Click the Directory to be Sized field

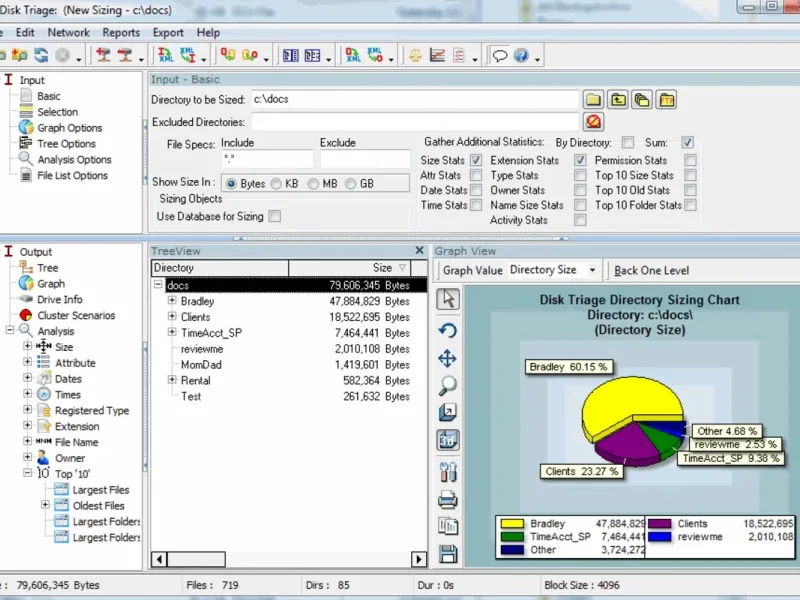tap(414, 99)
